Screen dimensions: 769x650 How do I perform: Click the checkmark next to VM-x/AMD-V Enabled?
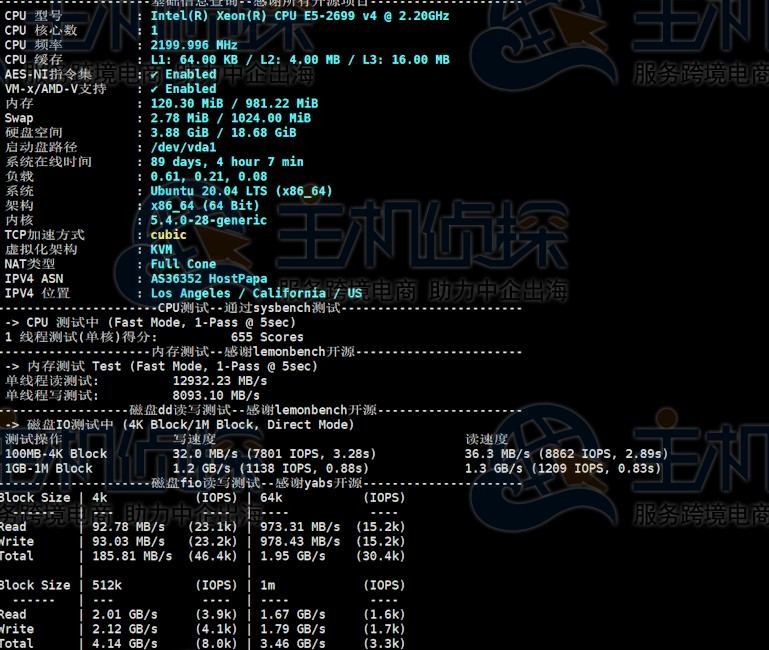click(x=156, y=89)
